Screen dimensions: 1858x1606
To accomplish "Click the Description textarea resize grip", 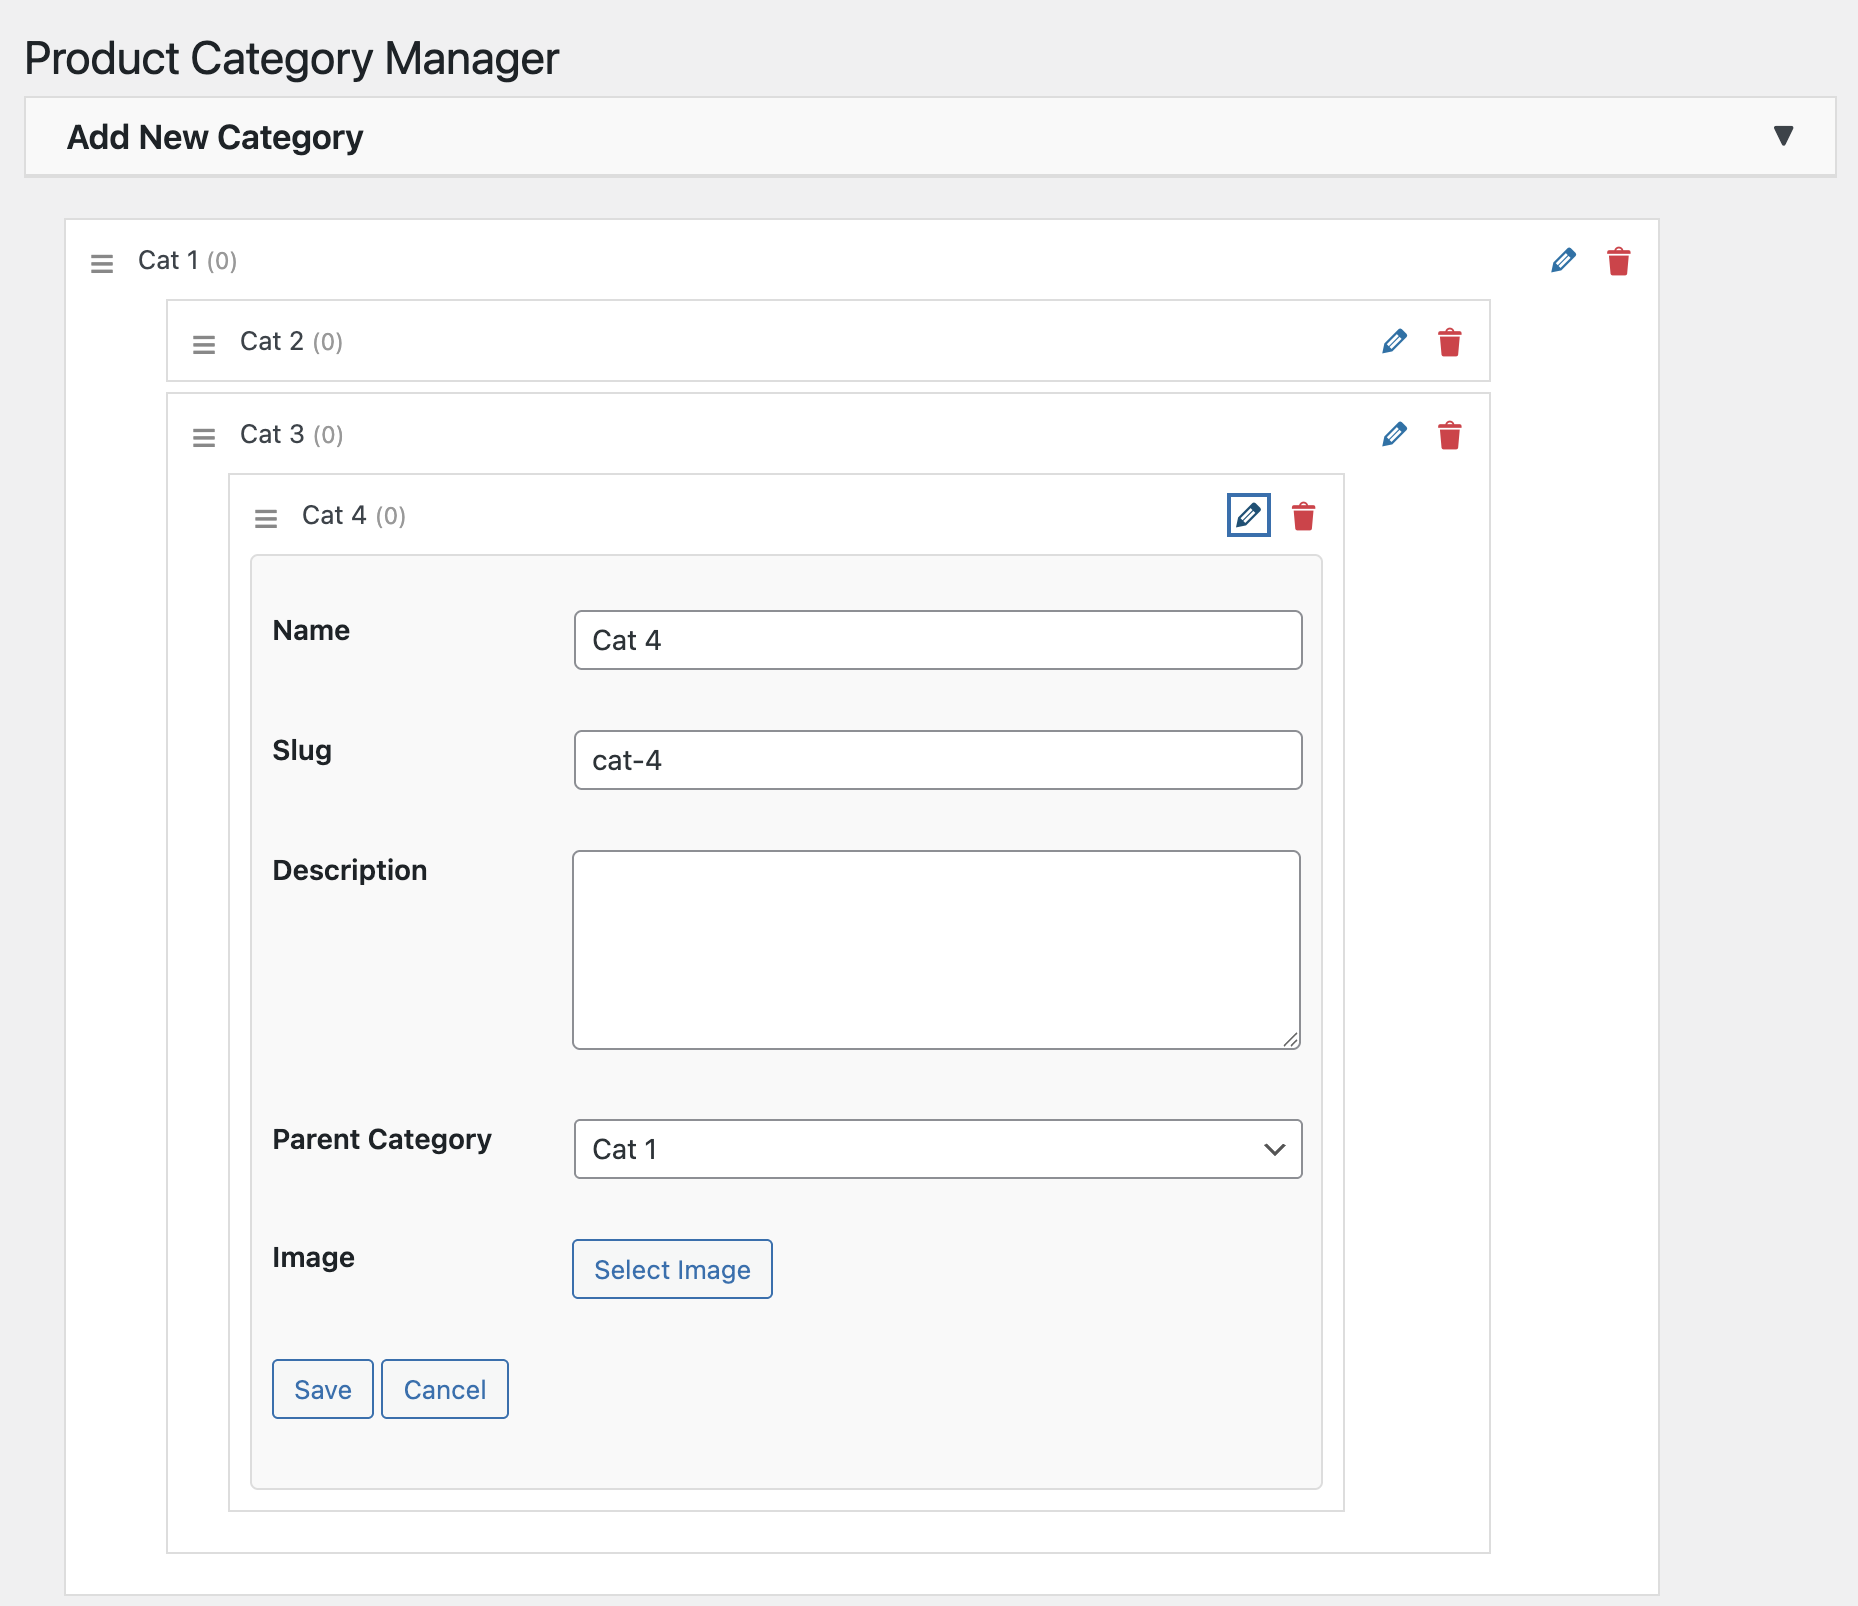I will pos(1291,1040).
